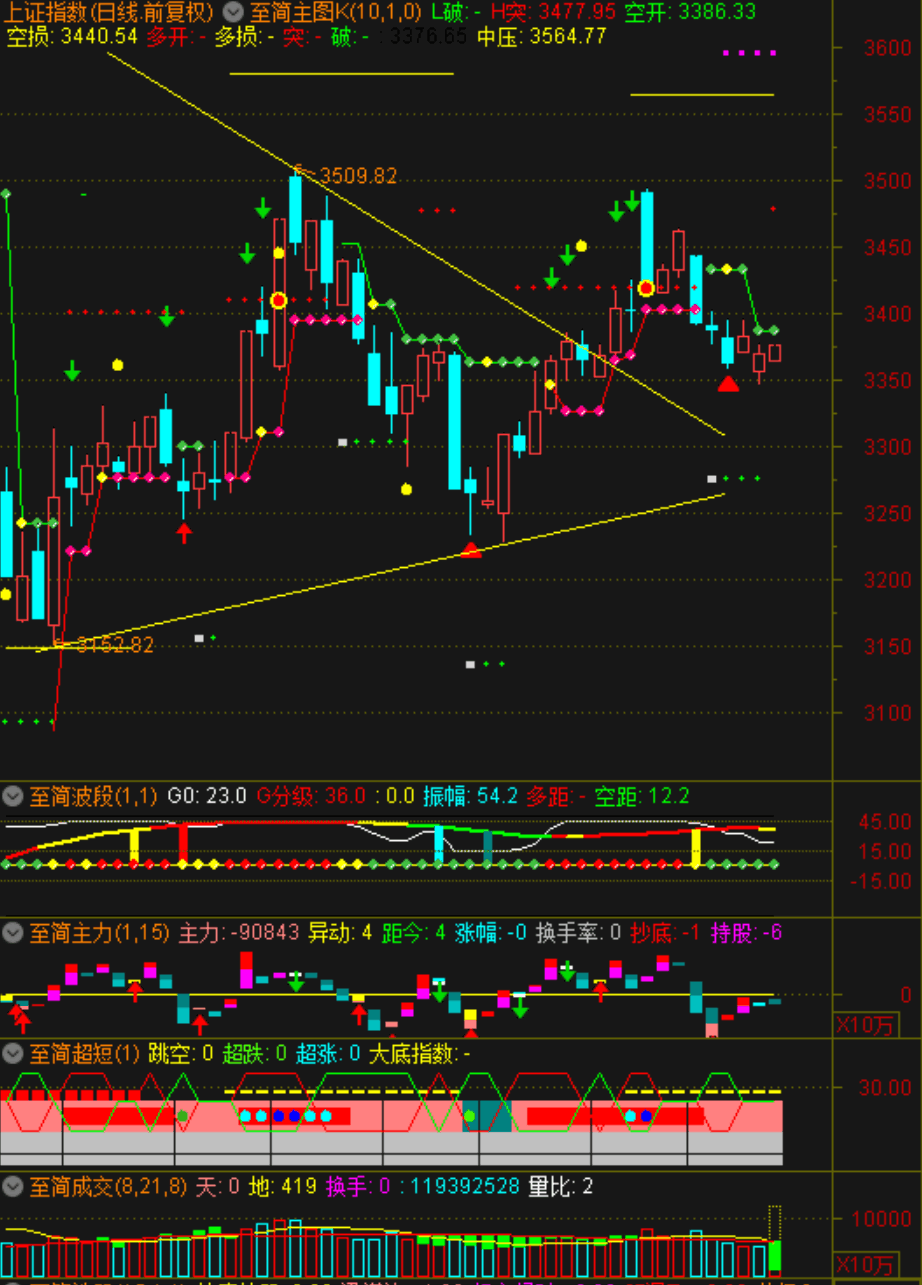Click the 3152.82 low price label
The image size is (922, 1285).
115,645
